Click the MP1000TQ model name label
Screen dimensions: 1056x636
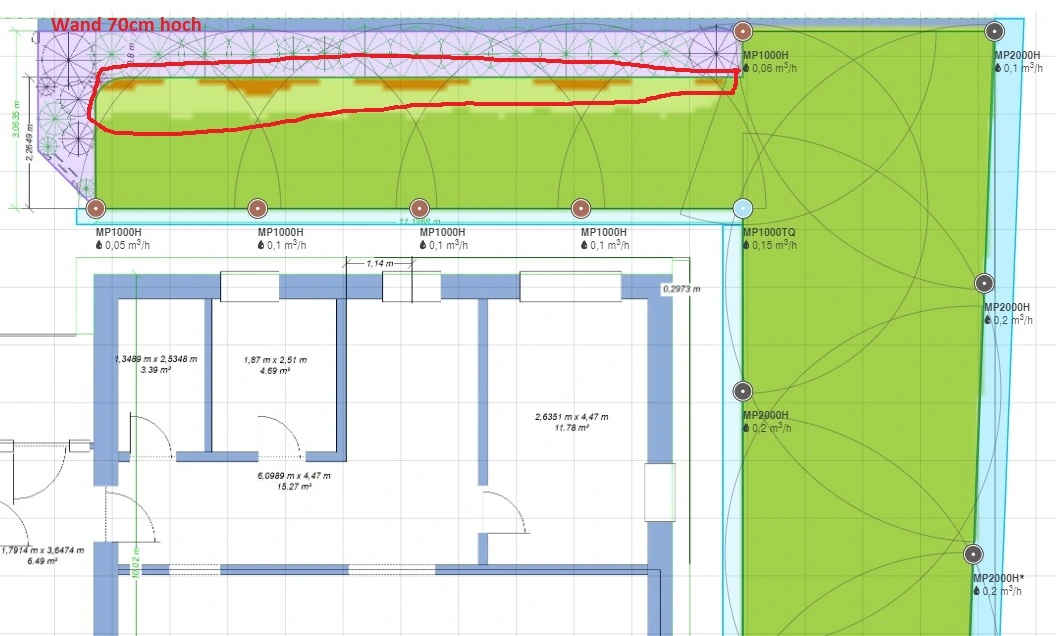coord(769,232)
